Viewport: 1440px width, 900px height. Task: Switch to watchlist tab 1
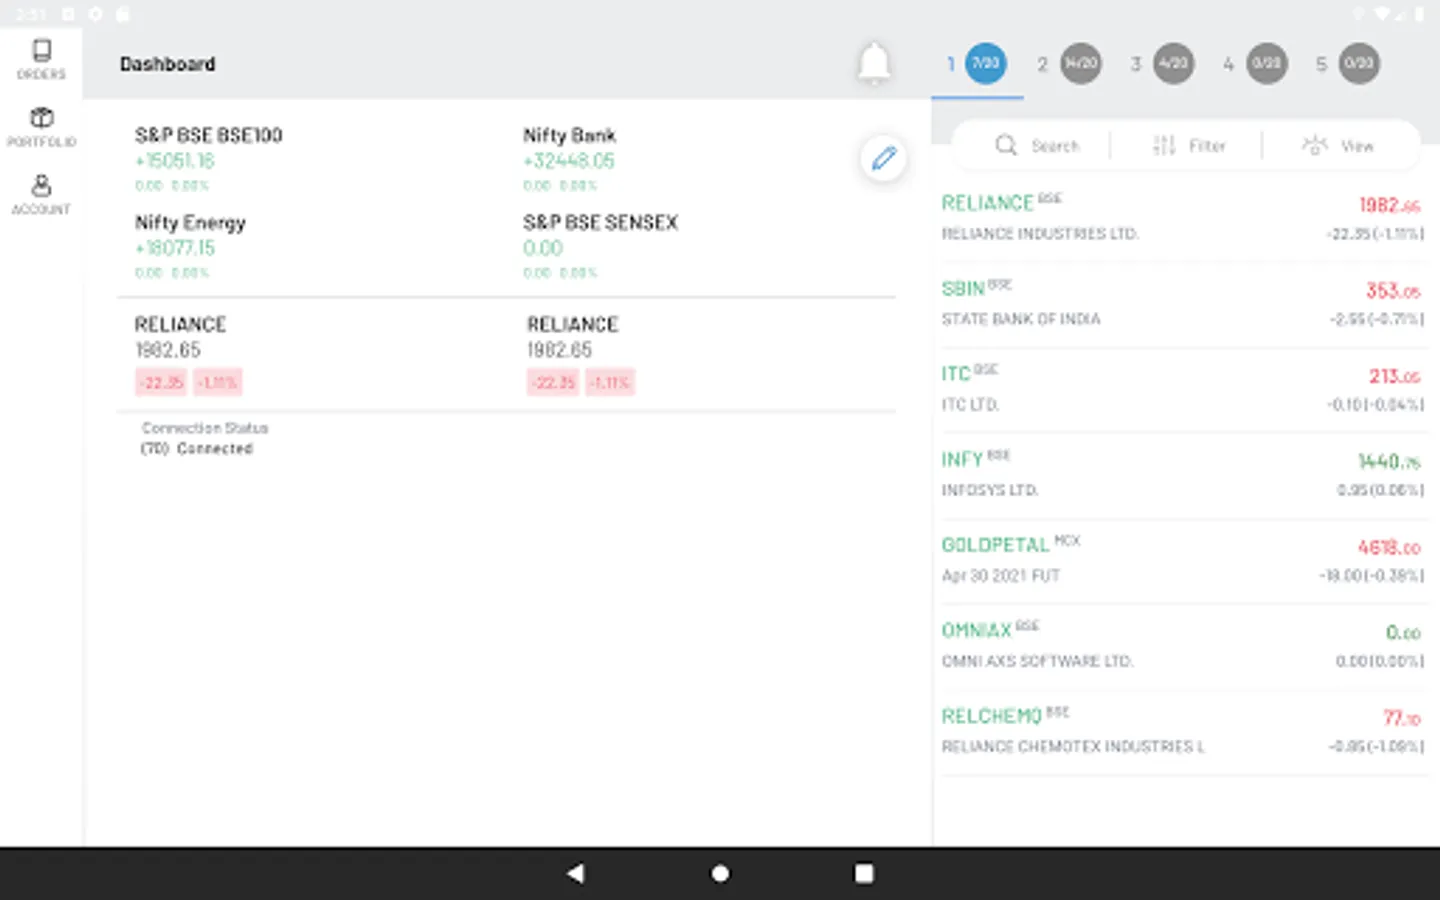pos(977,64)
